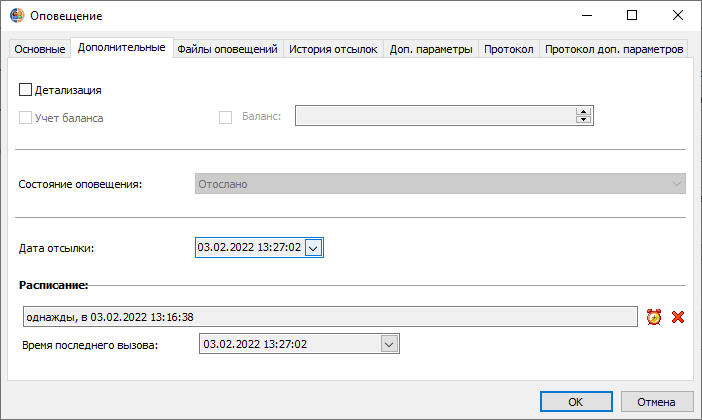Expand the Дата отсылки date dropdown
The width and height of the screenshot is (702, 420).
click(313, 248)
